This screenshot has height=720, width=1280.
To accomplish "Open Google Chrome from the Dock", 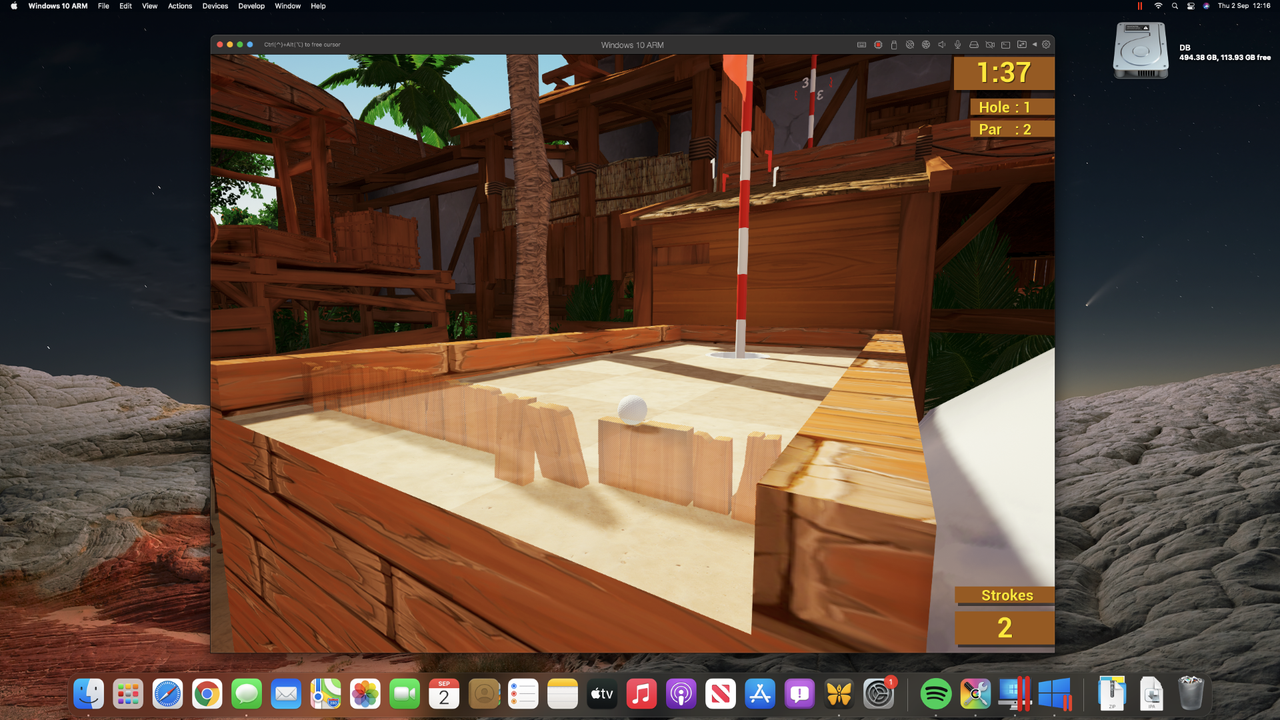I will point(207,693).
